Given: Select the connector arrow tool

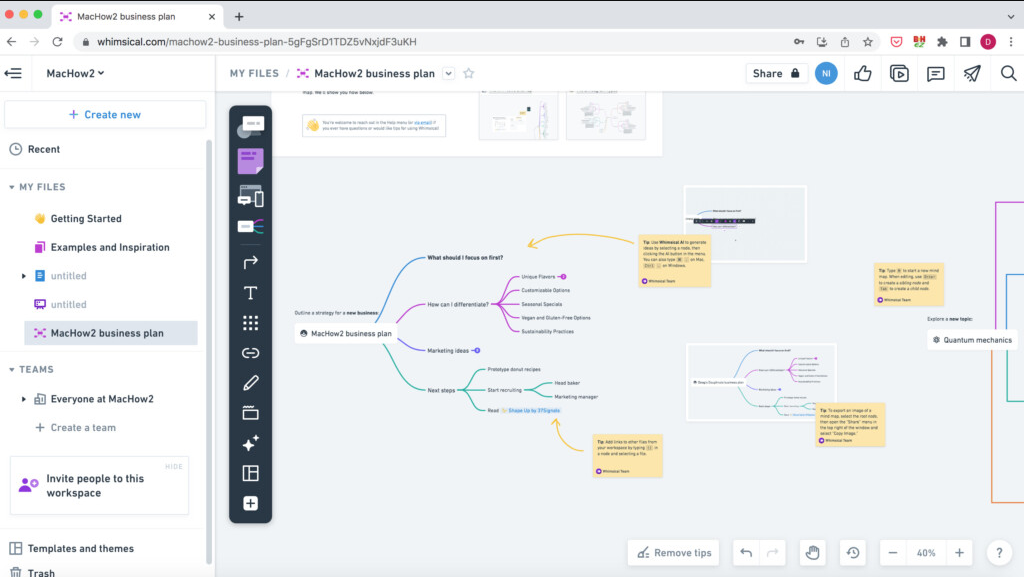Looking at the screenshot, I should [x=250, y=262].
